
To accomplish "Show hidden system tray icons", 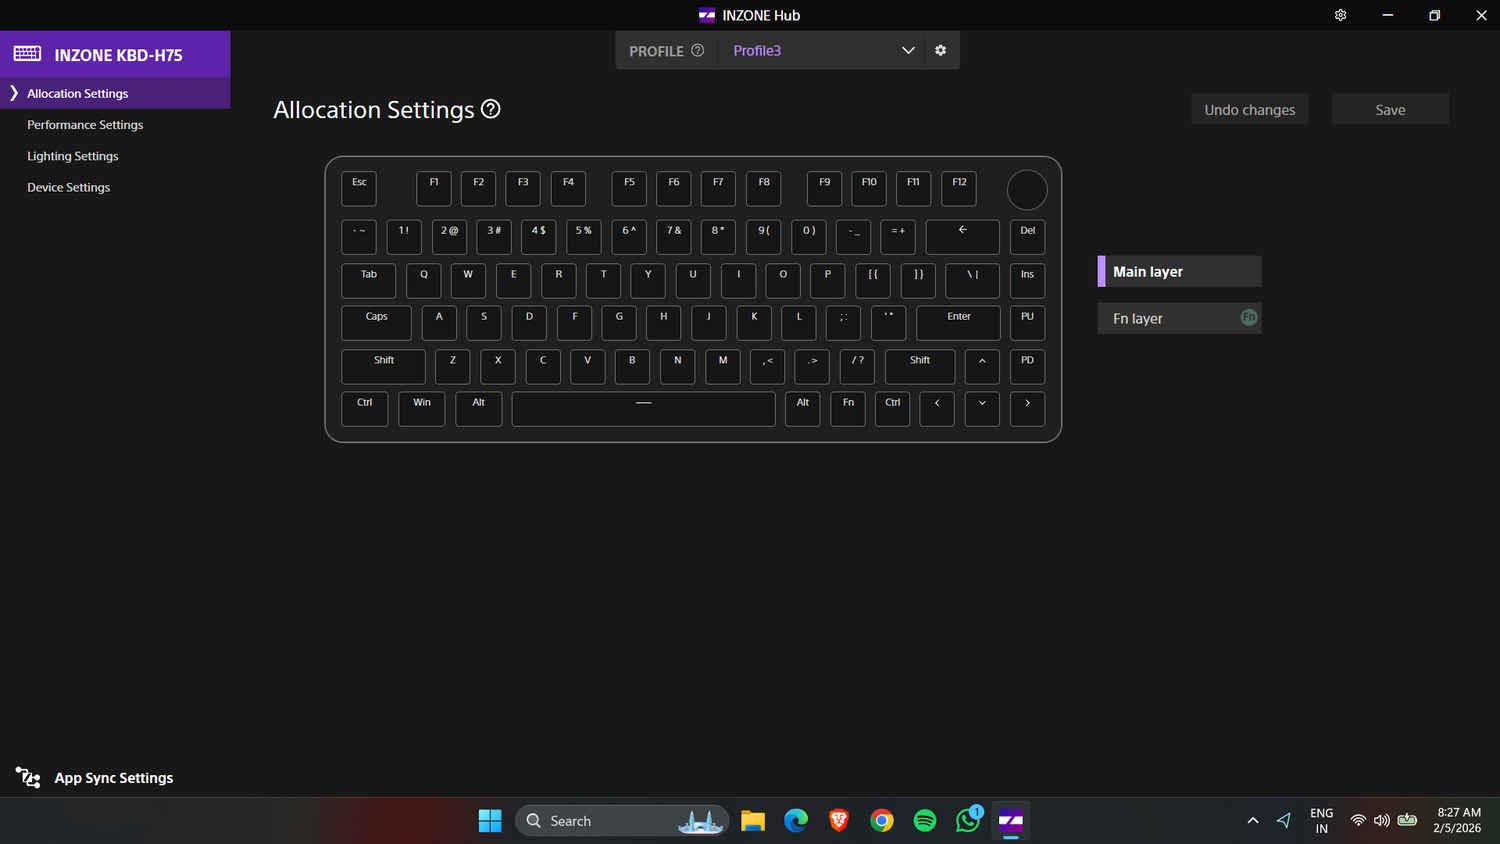I will click(1252, 821).
